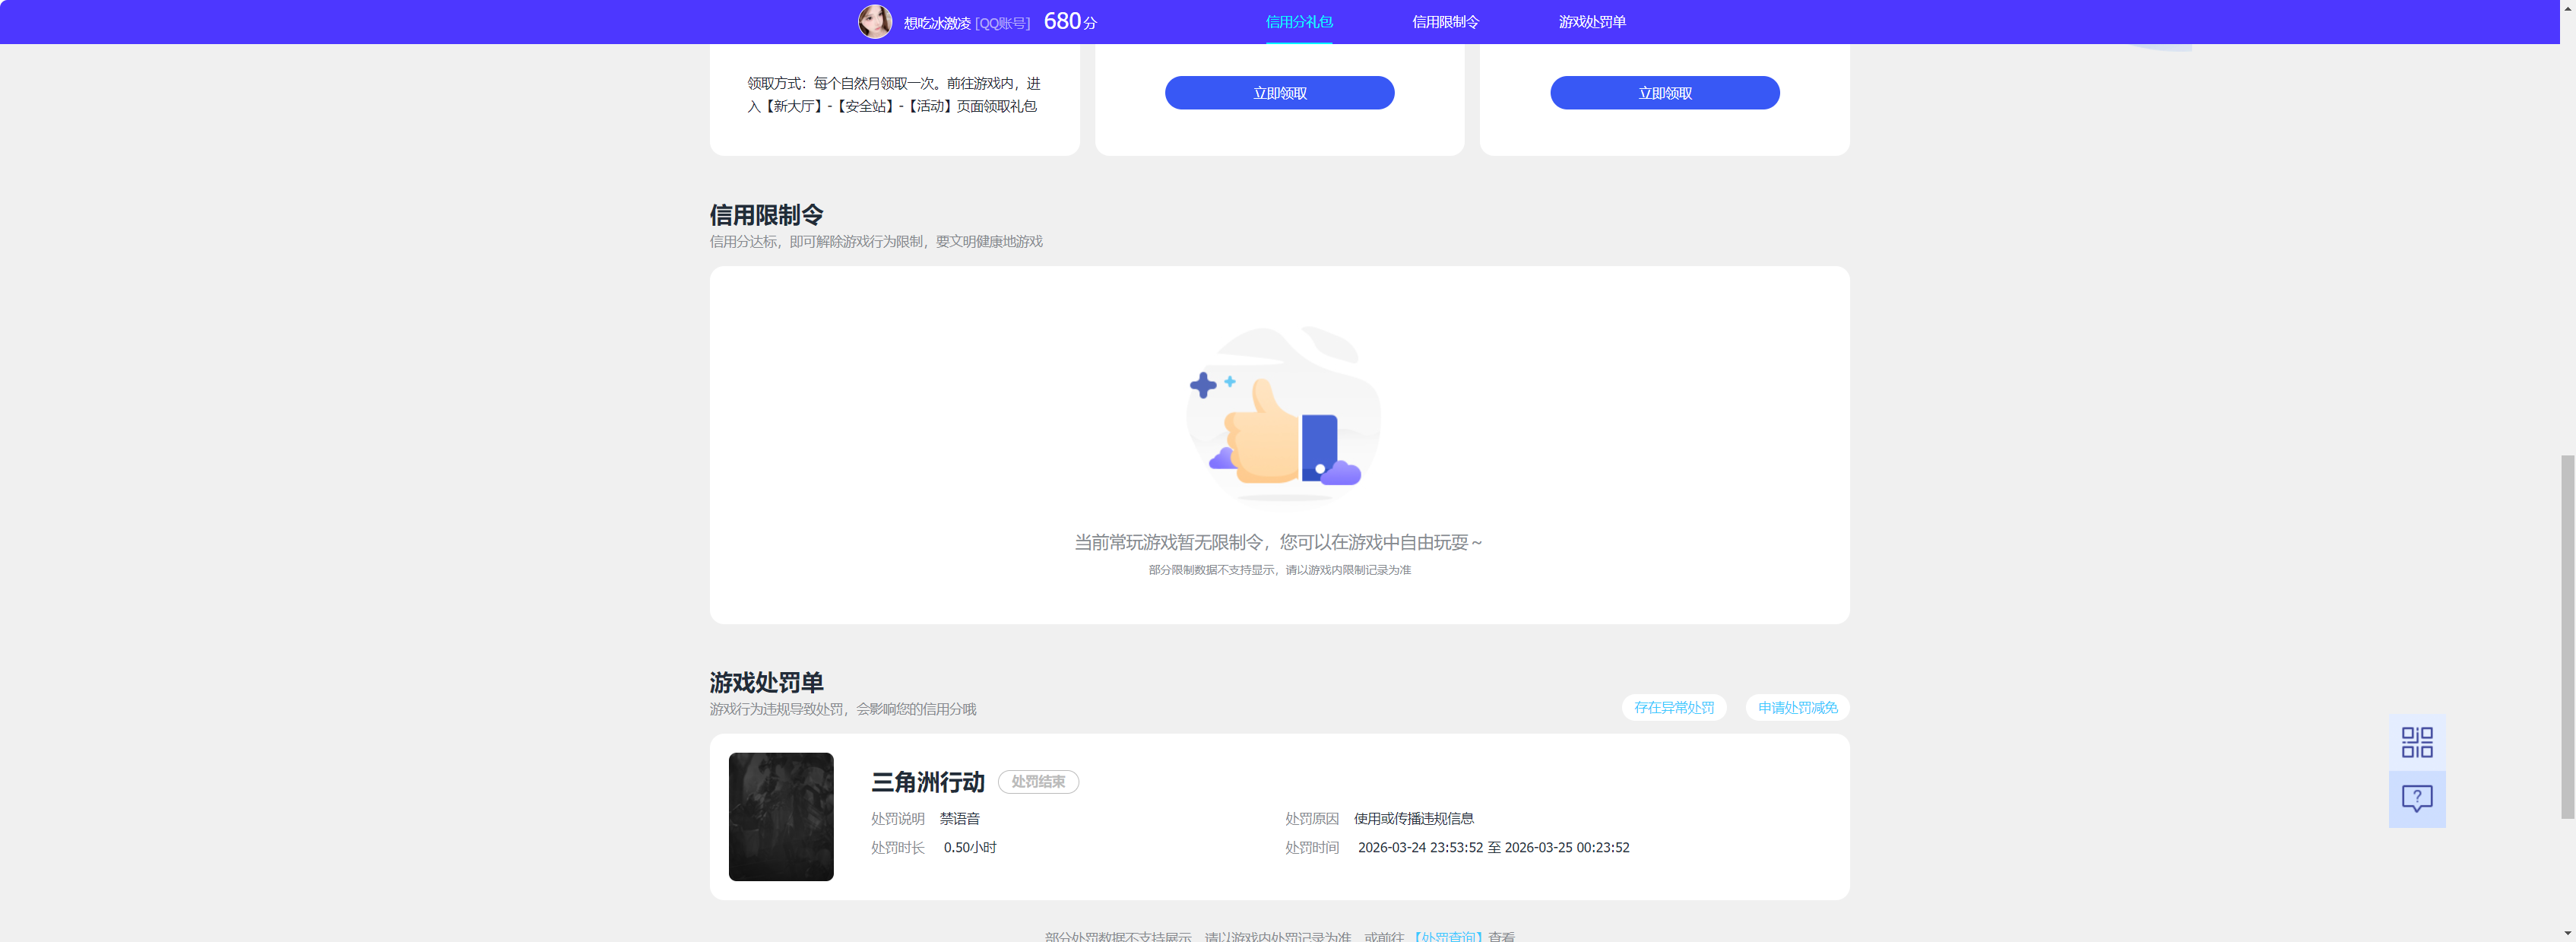Switch to 游戏处罚单 tab
The image size is (2576, 942).
(x=1592, y=21)
